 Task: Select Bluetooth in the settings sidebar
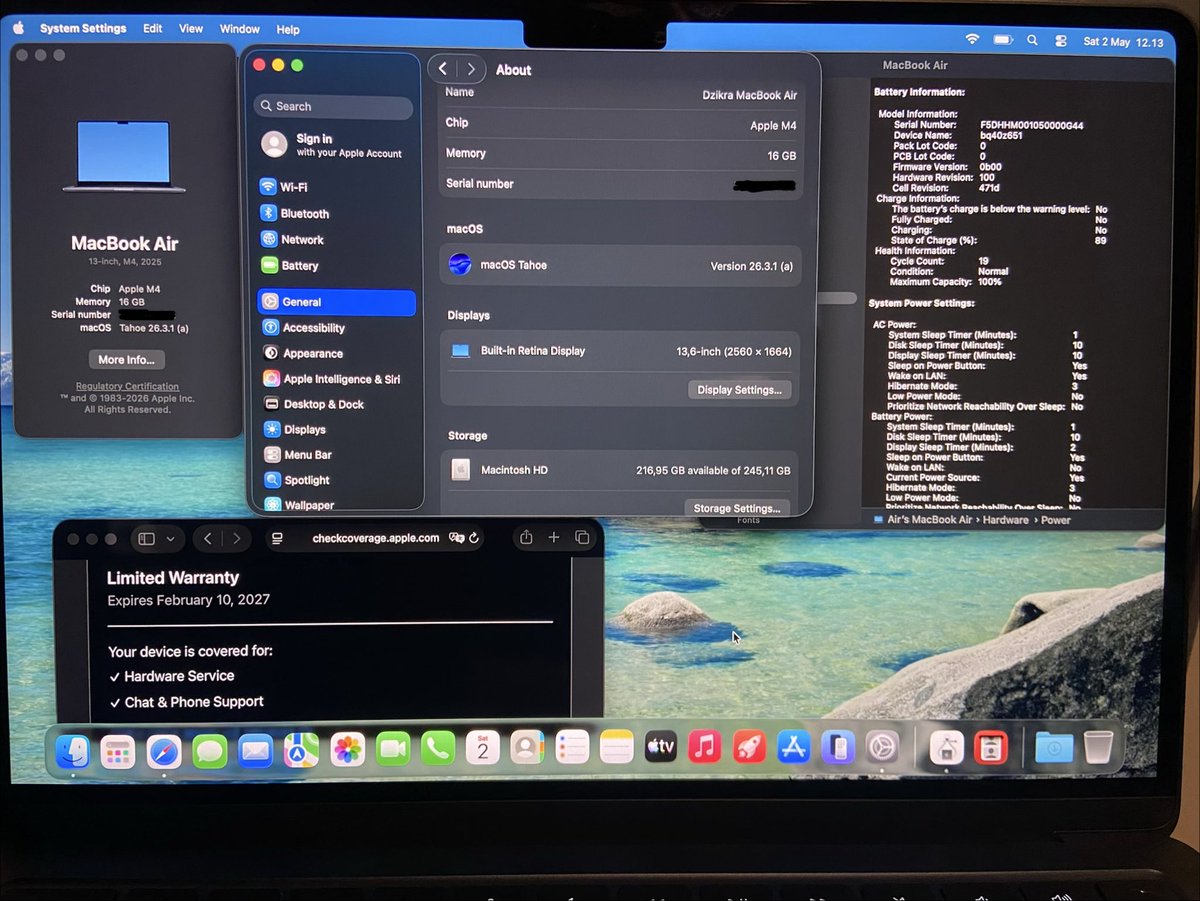coord(336,213)
